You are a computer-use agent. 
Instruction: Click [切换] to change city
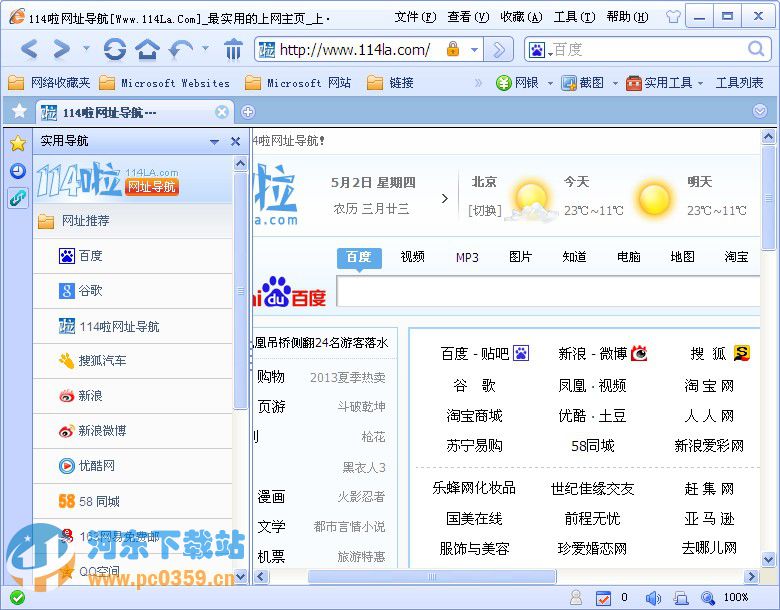485,210
